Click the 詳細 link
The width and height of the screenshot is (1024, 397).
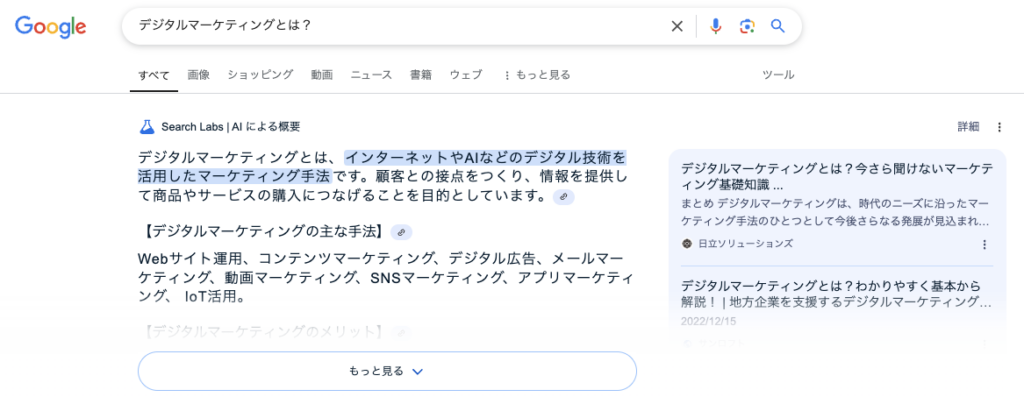pos(968,127)
